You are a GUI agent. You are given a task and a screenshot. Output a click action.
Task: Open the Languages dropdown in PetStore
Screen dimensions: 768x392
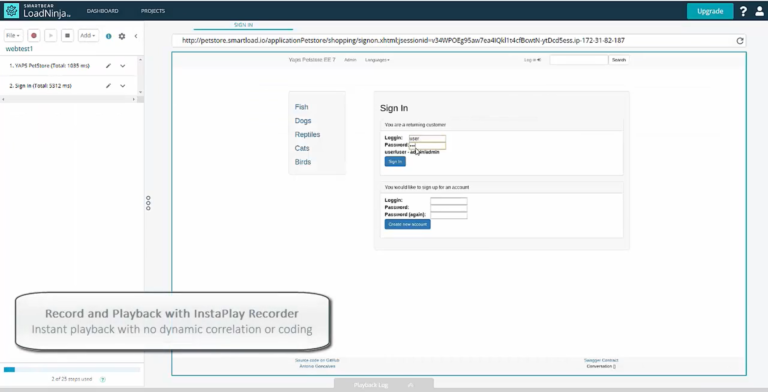click(377, 60)
